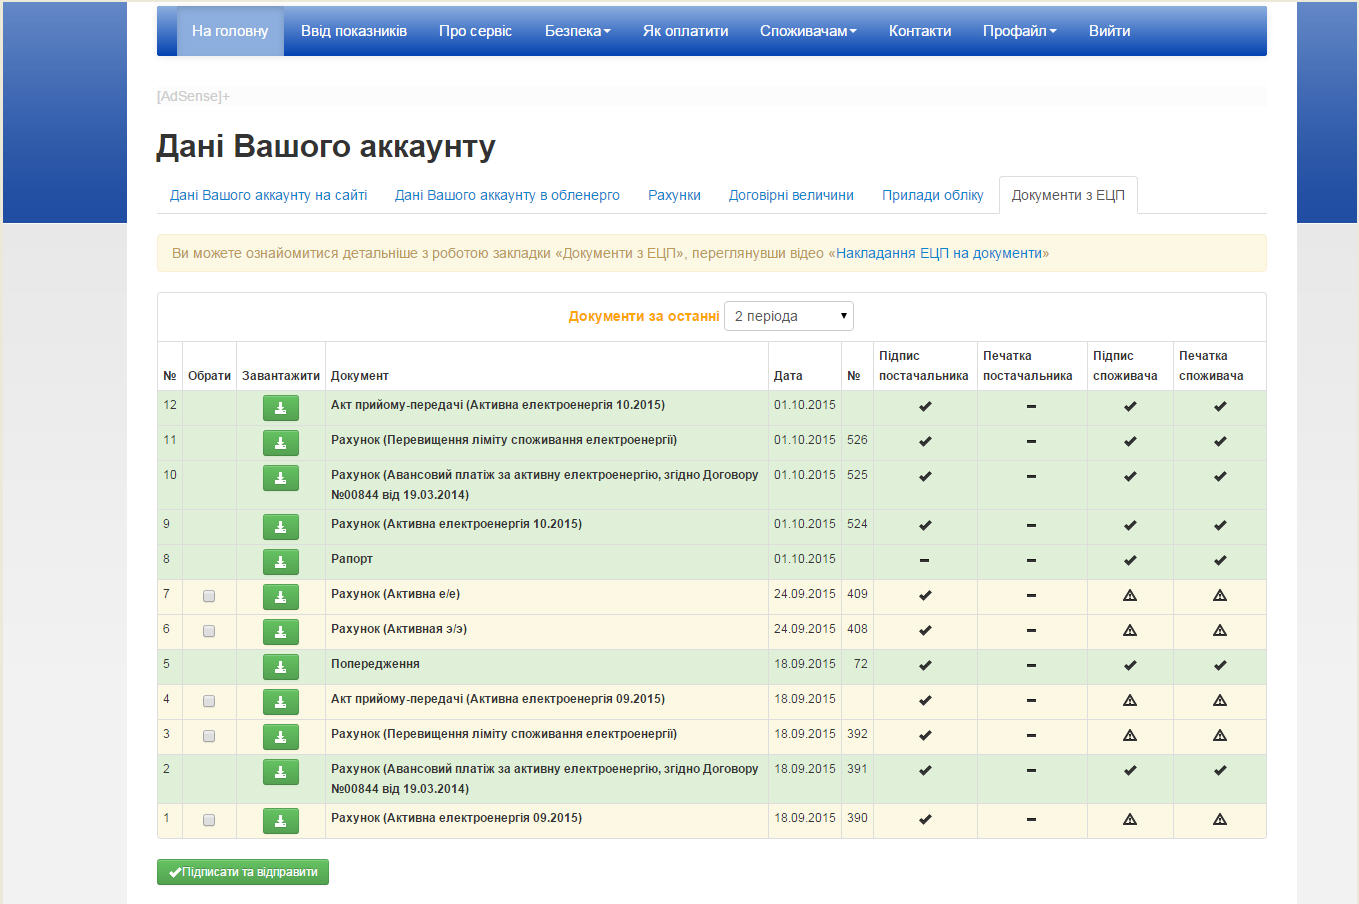1359x904 pixels.
Task: Download row 4 Акт прийому-передачі 09.2015
Action: point(281,702)
